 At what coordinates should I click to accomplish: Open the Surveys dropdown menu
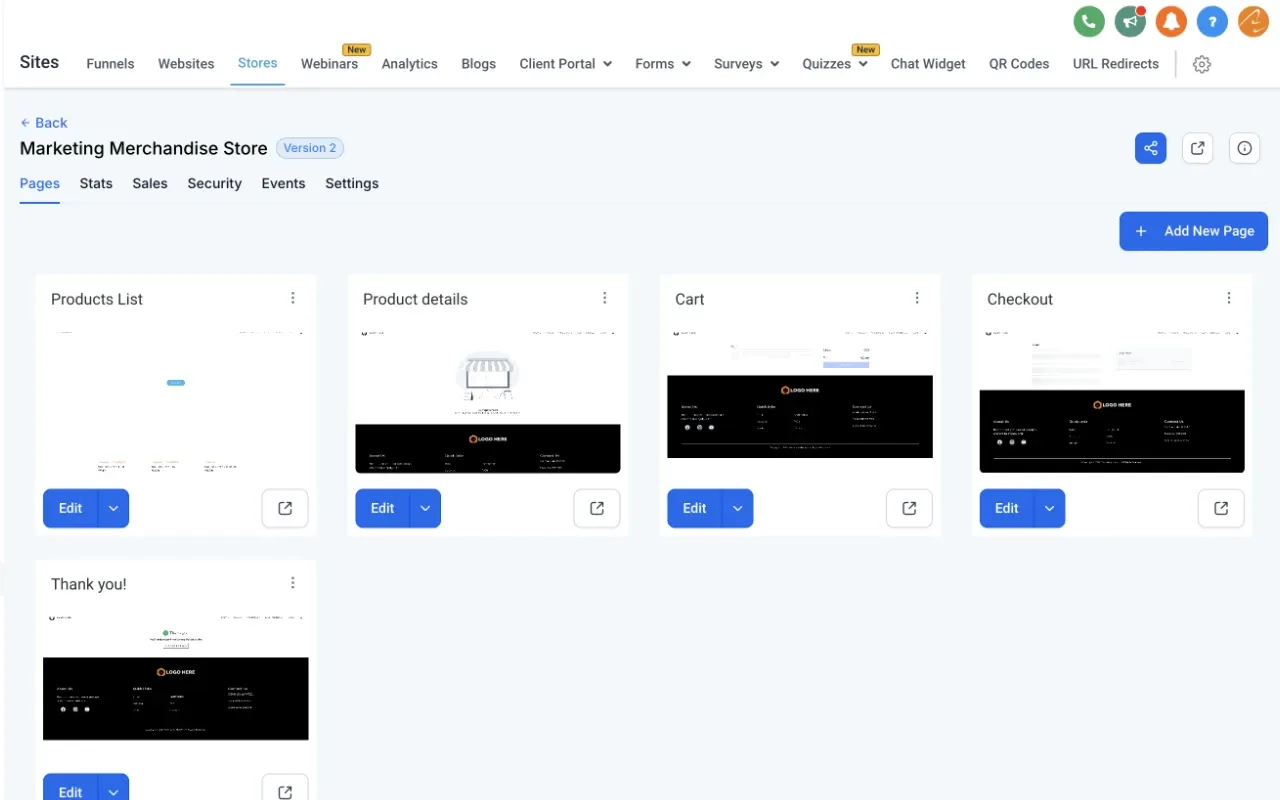pyautogui.click(x=745, y=63)
